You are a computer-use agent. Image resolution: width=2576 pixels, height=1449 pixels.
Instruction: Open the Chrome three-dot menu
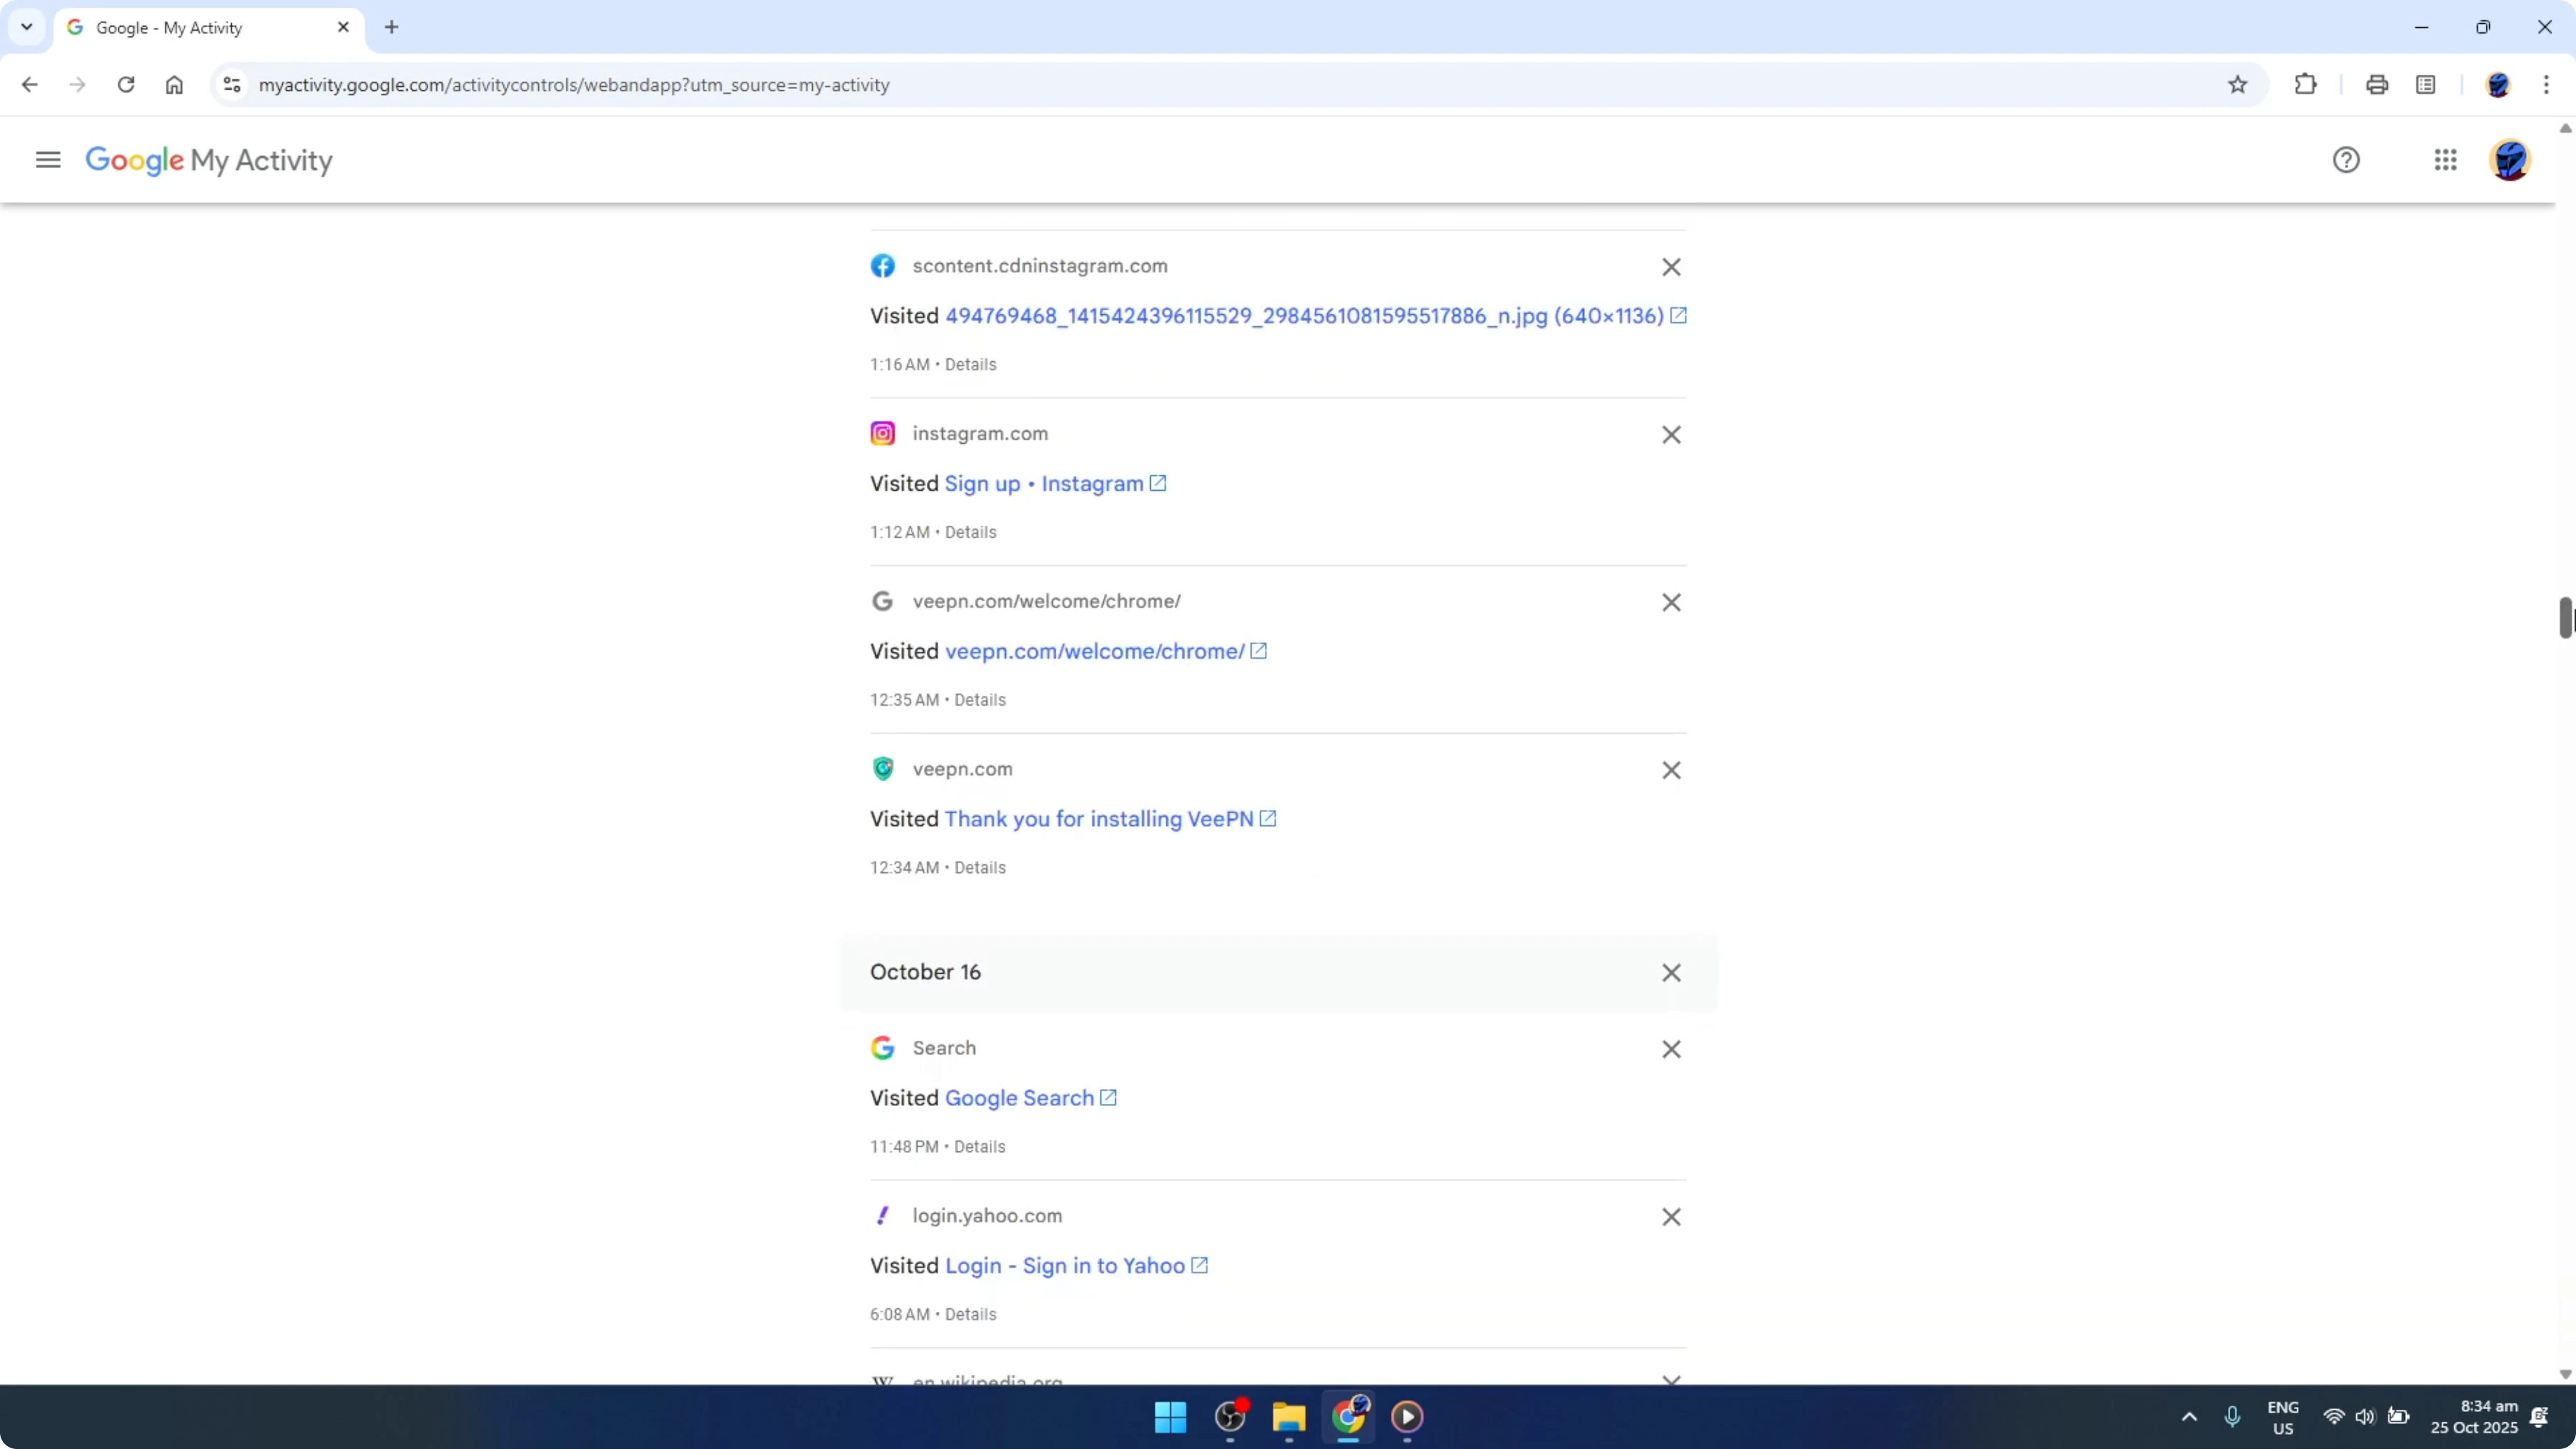click(2546, 85)
